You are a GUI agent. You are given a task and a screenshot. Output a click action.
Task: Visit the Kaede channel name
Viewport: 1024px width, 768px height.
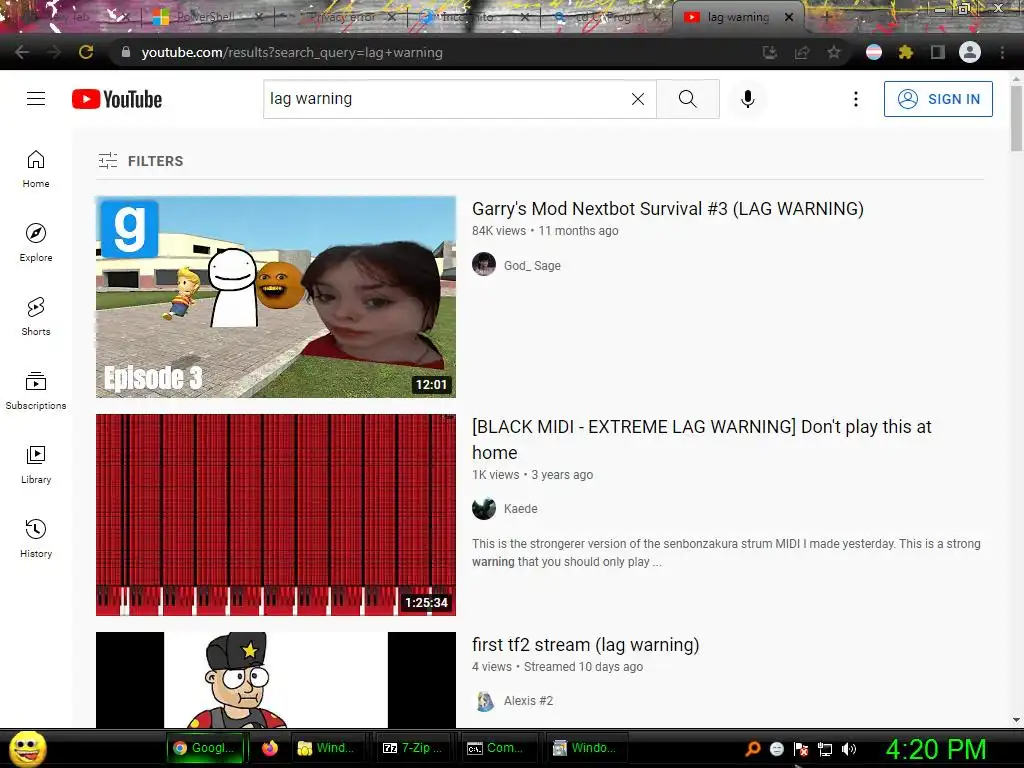coord(520,509)
